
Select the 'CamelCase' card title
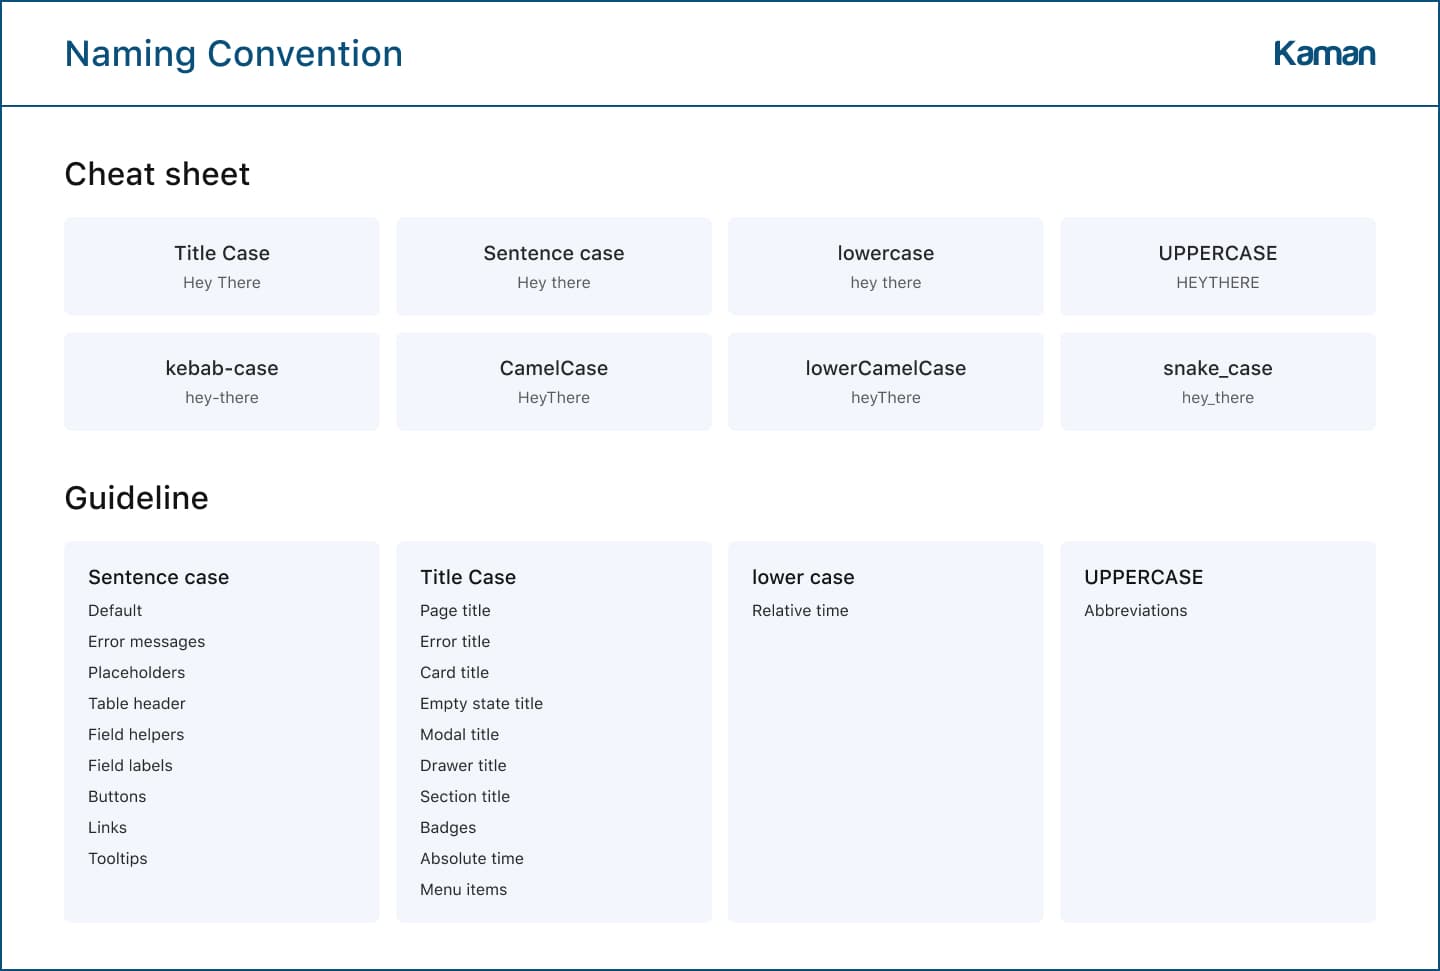coord(554,368)
